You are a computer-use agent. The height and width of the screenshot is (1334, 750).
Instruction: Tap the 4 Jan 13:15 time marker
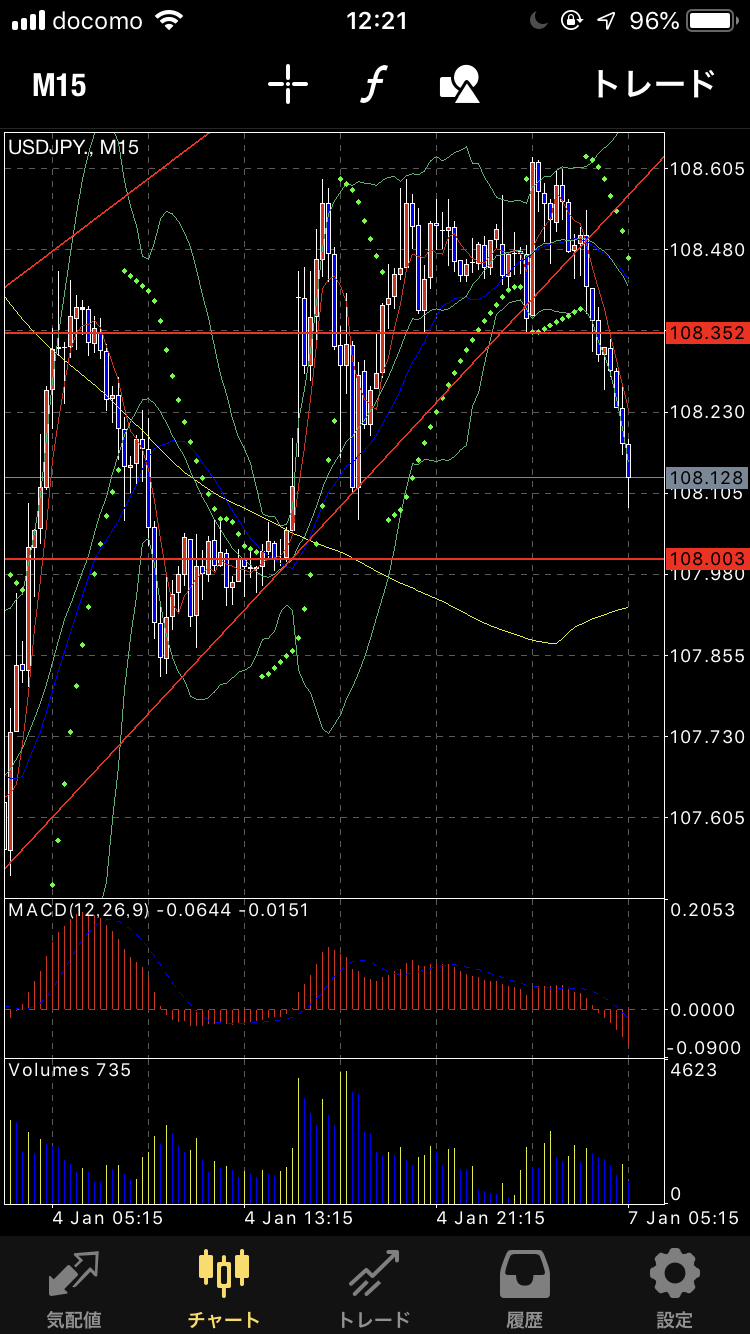[300, 1218]
